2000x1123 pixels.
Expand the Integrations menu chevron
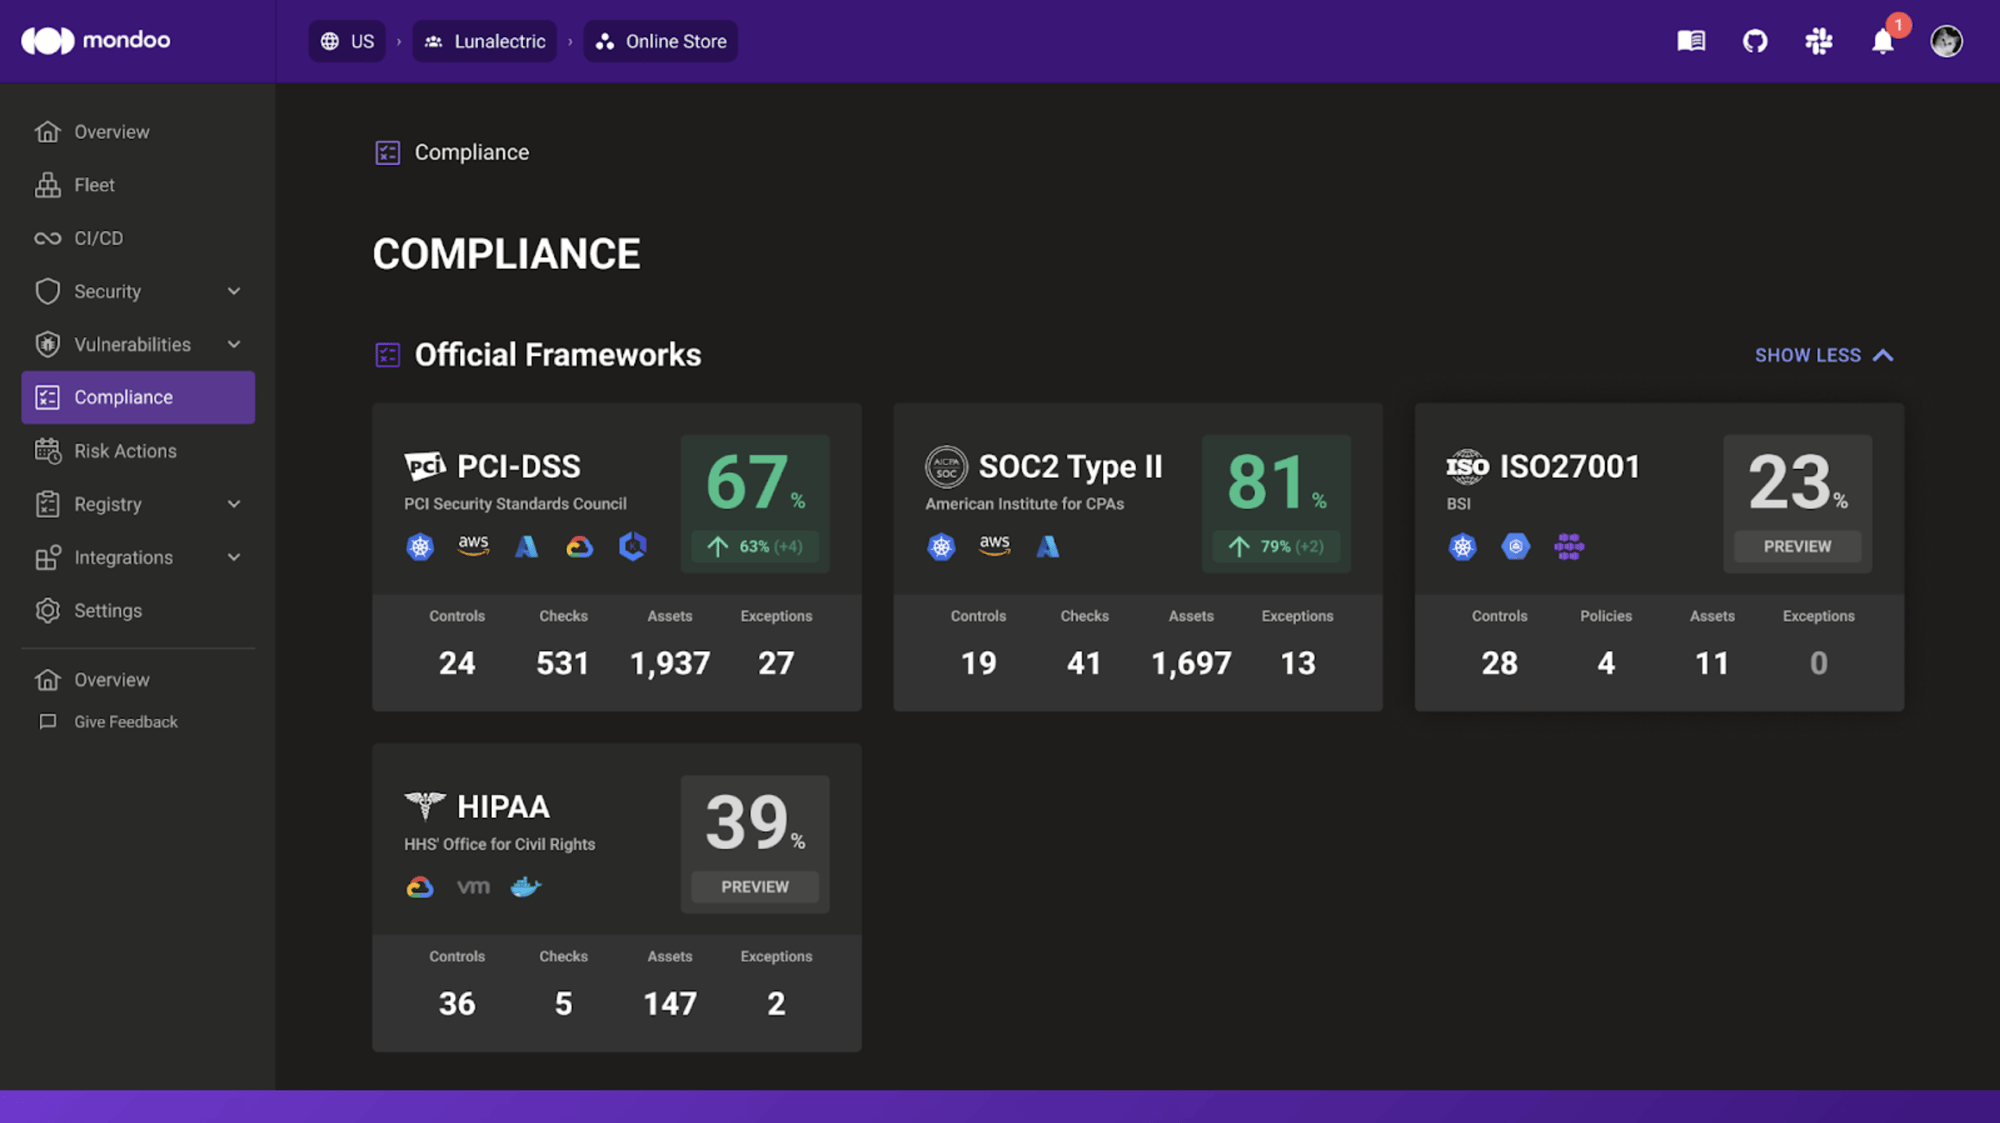click(x=234, y=557)
